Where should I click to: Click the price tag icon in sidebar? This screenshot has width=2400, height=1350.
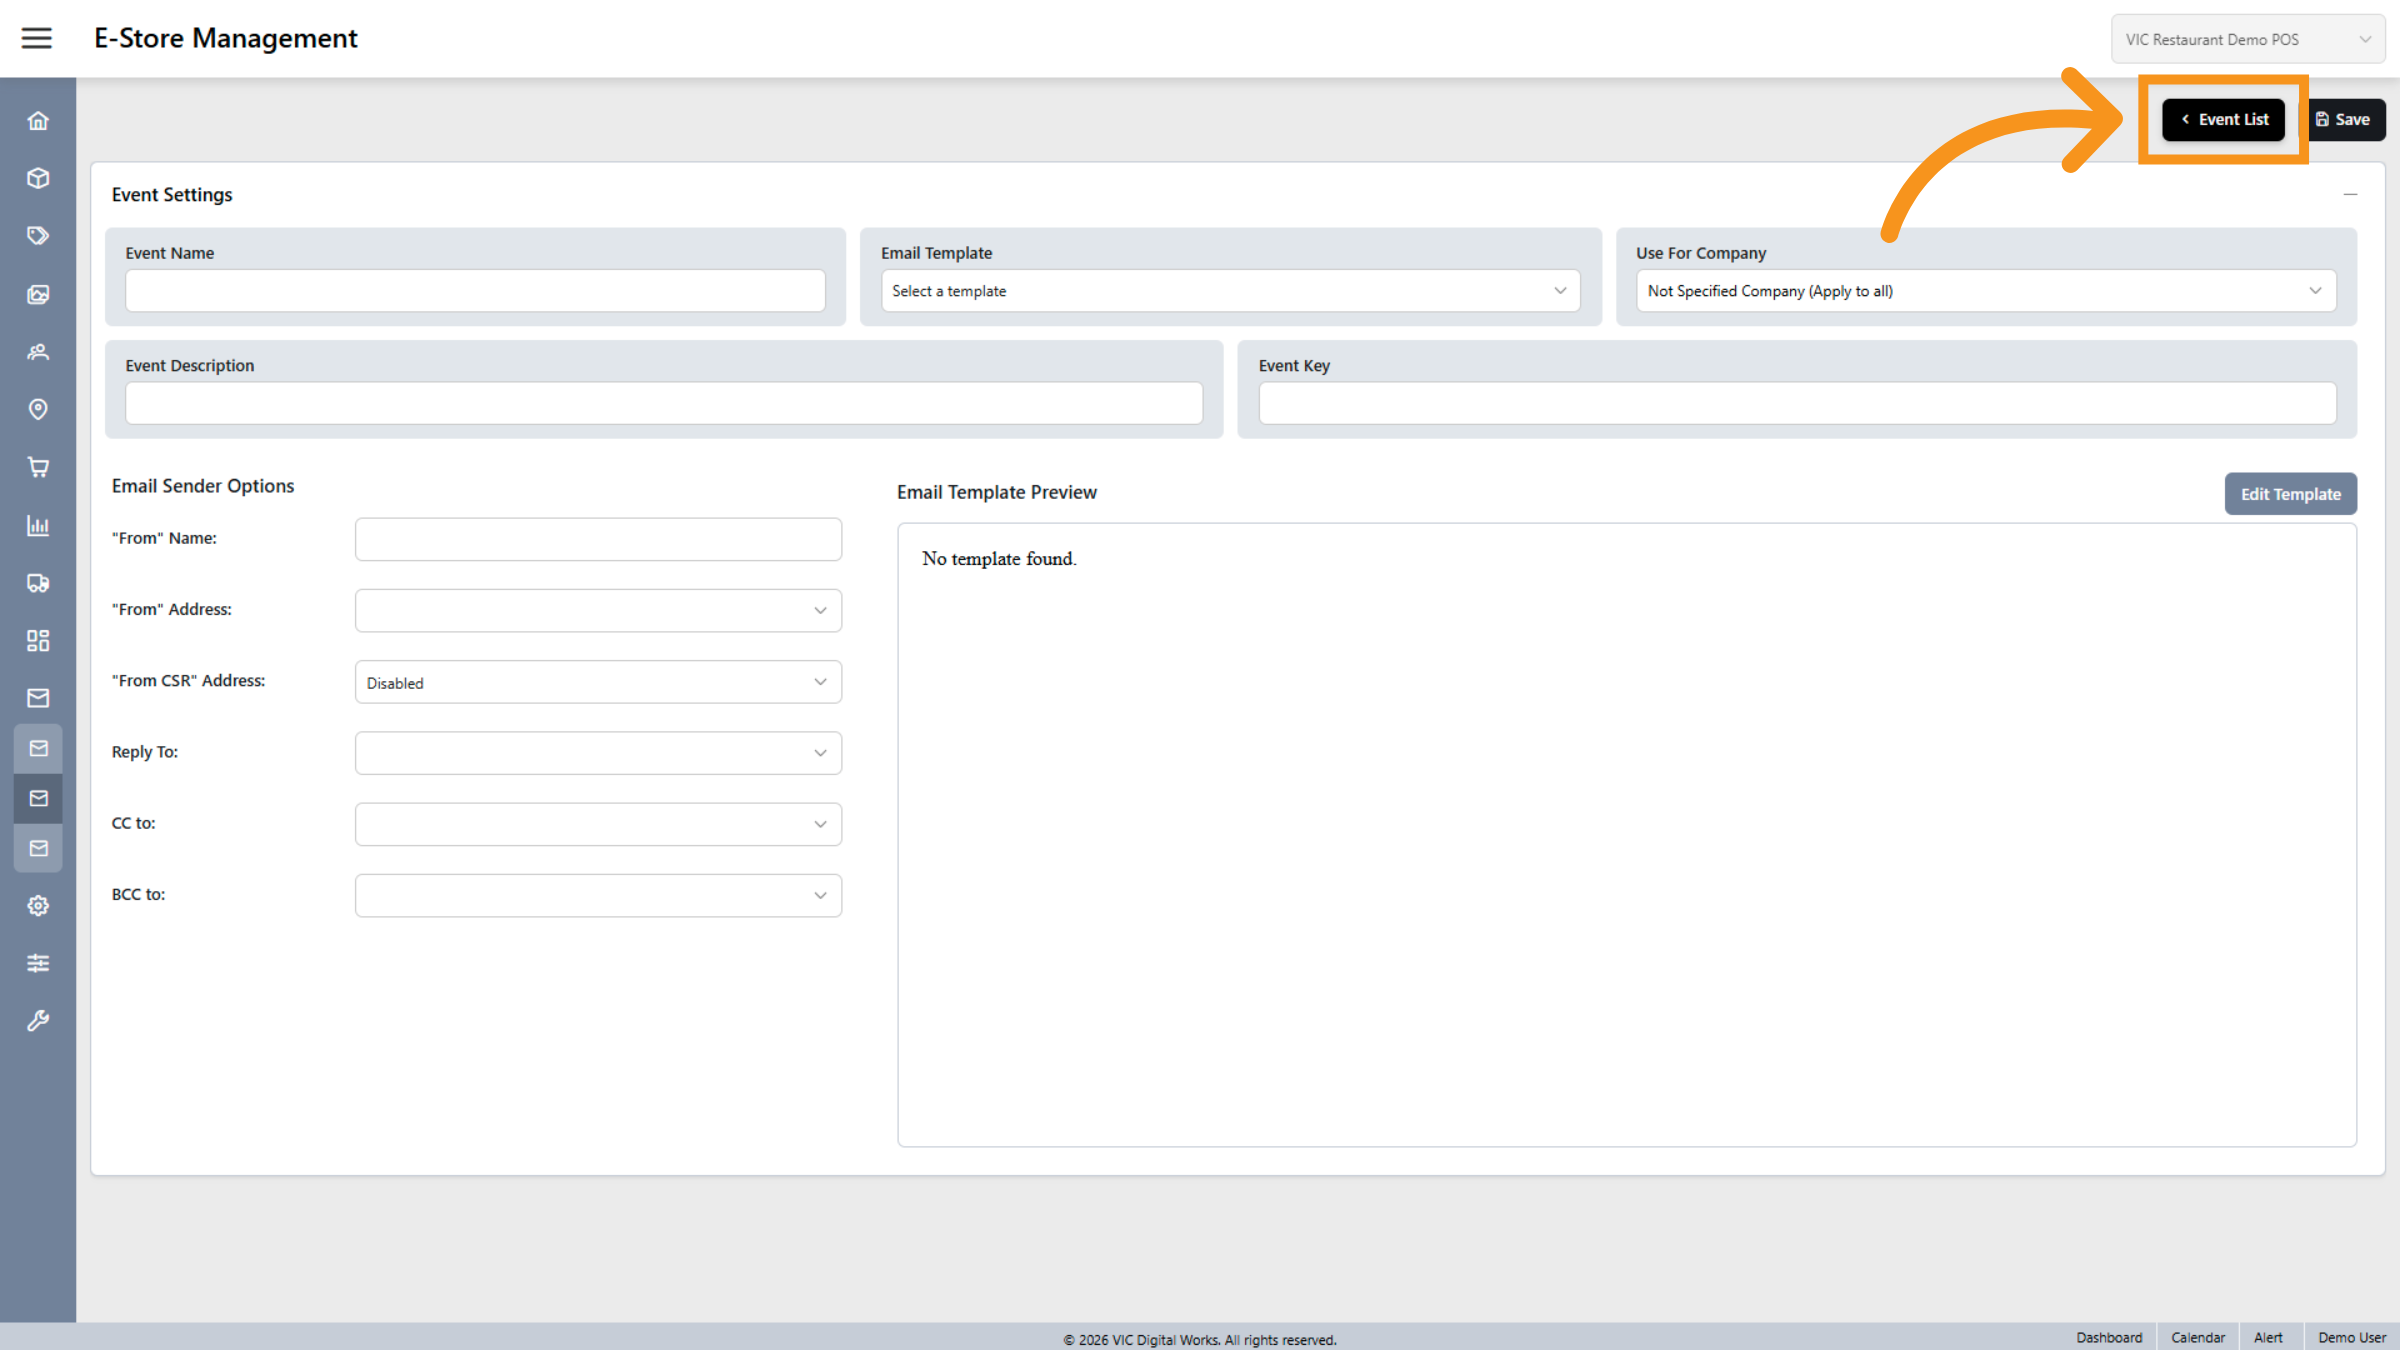click(x=38, y=236)
